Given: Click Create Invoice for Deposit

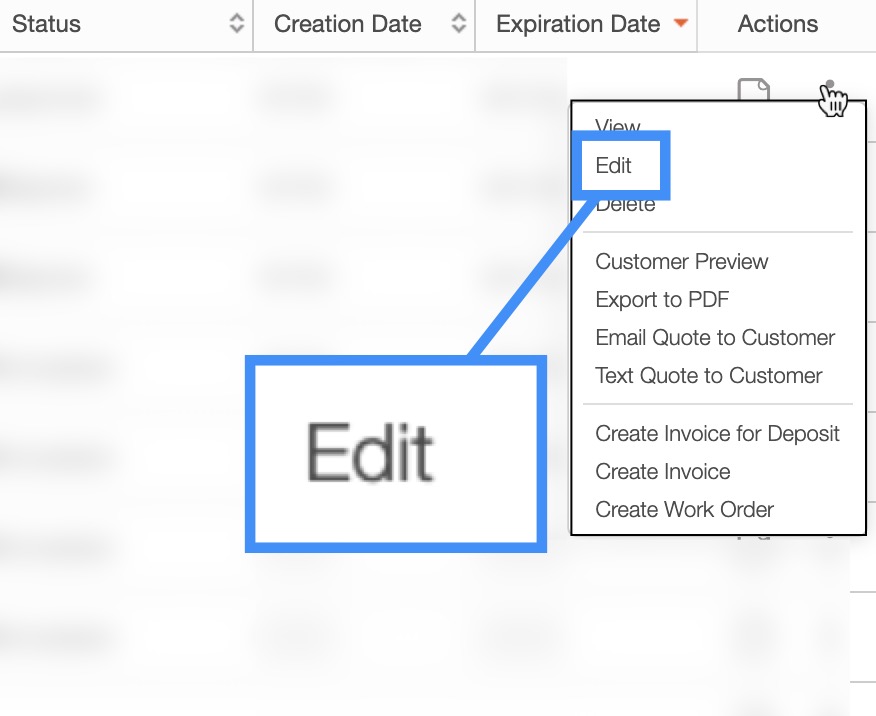Looking at the screenshot, I should (717, 434).
